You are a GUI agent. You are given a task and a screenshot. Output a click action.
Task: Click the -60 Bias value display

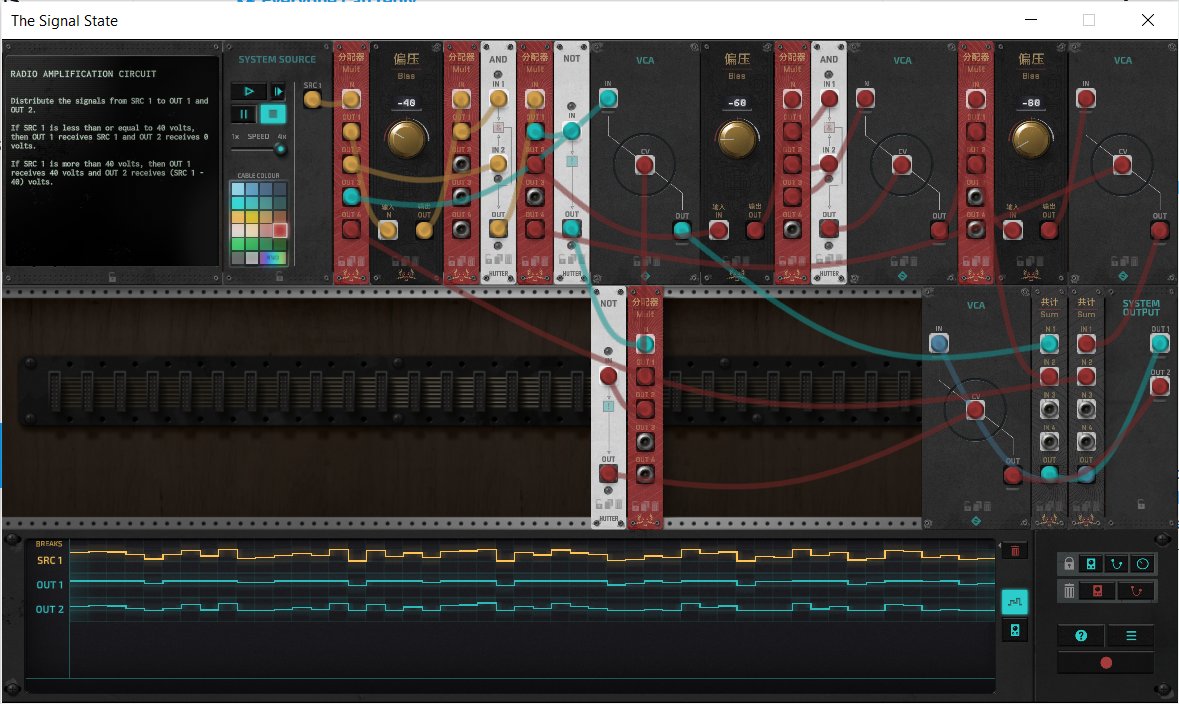pos(737,102)
